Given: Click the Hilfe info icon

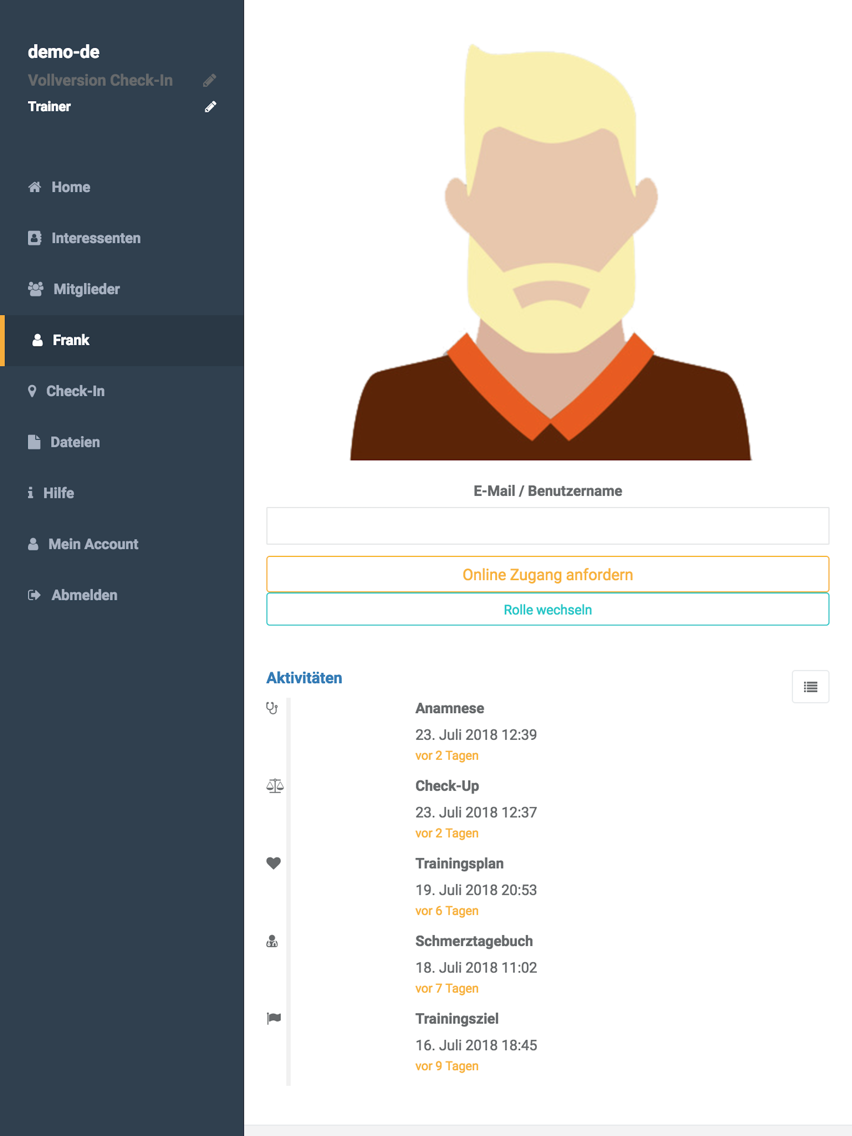Looking at the screenshot, I should tap(30, 493).
